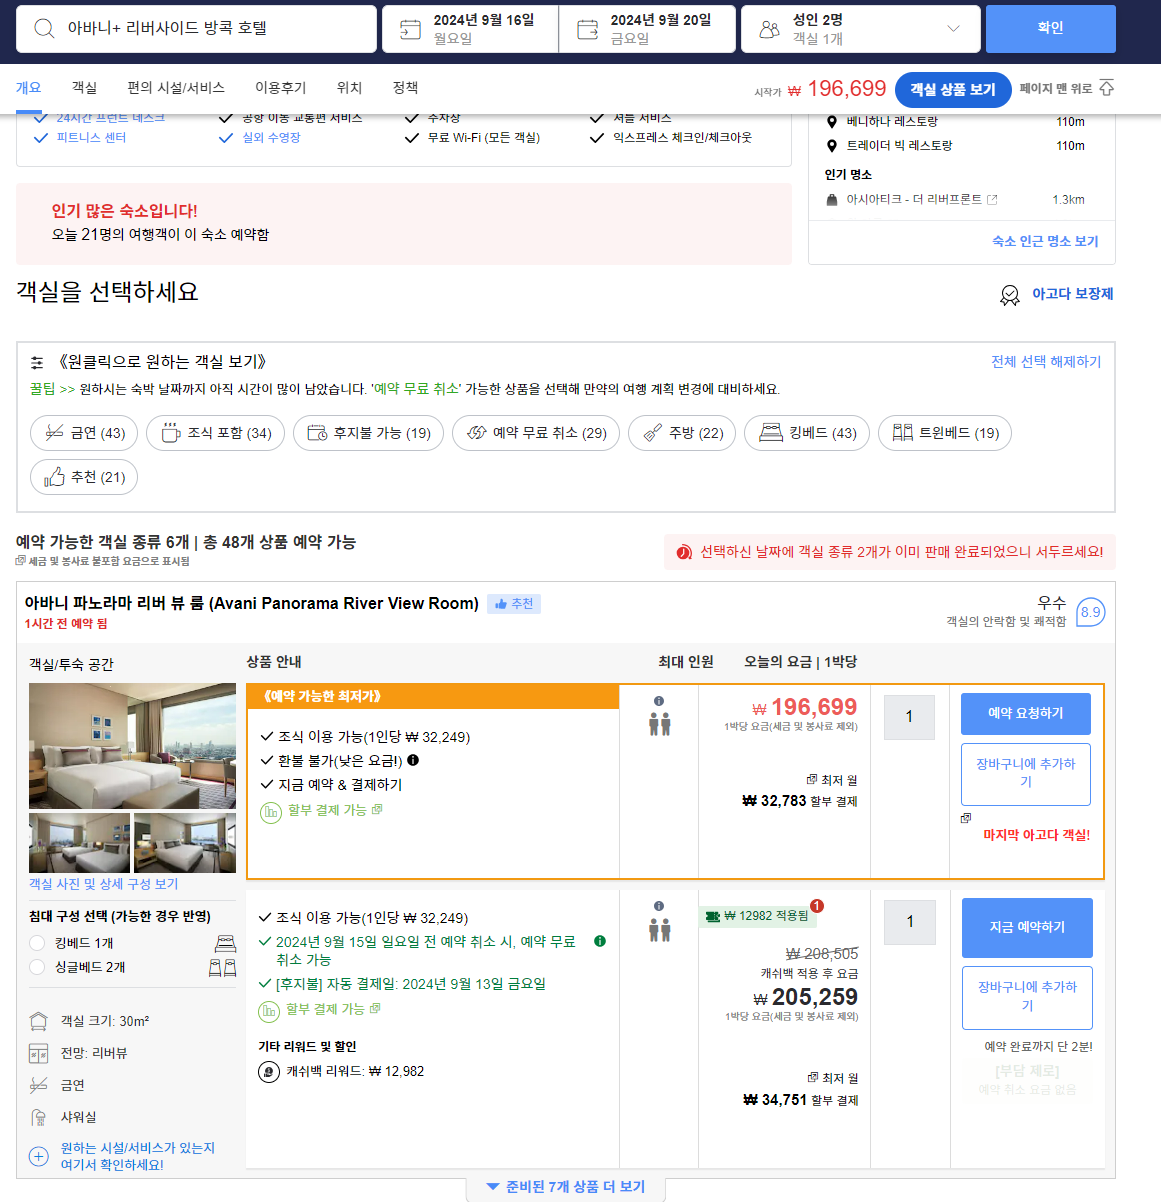
Task: Add second offer with 장바구니에 추가하기
Action: (1027, 997)
